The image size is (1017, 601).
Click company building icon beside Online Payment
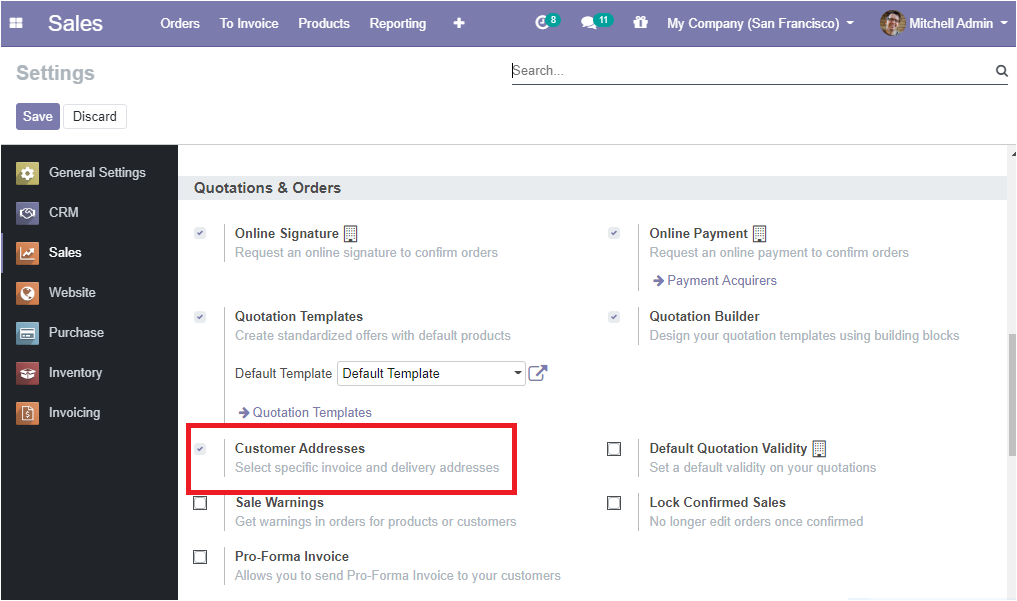click(x=760, y=233)
